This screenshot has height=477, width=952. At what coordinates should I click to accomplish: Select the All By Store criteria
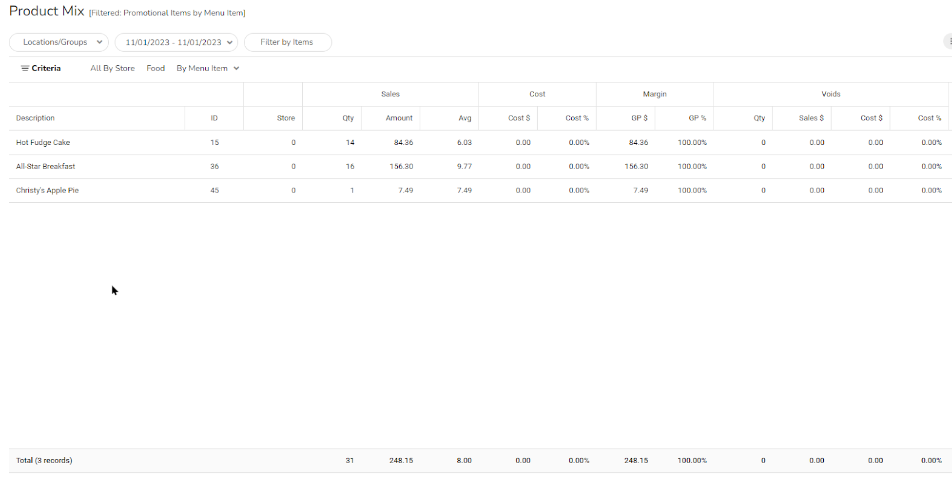pos(112,68)
